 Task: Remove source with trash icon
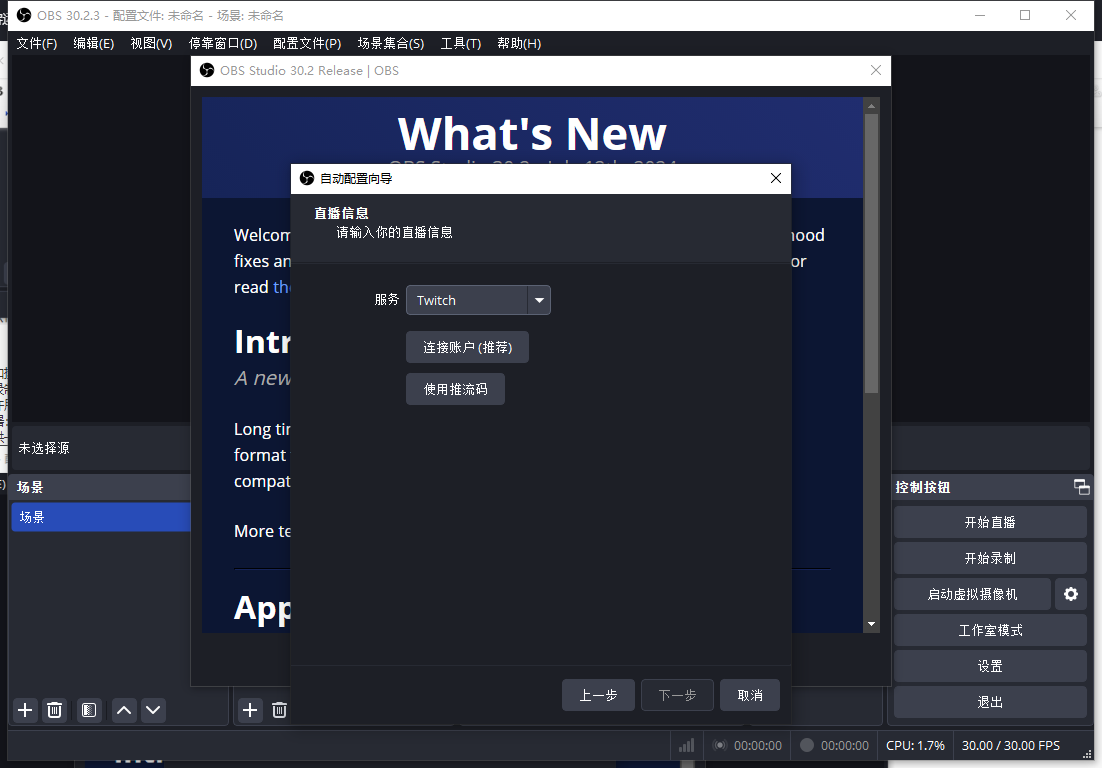279,710
